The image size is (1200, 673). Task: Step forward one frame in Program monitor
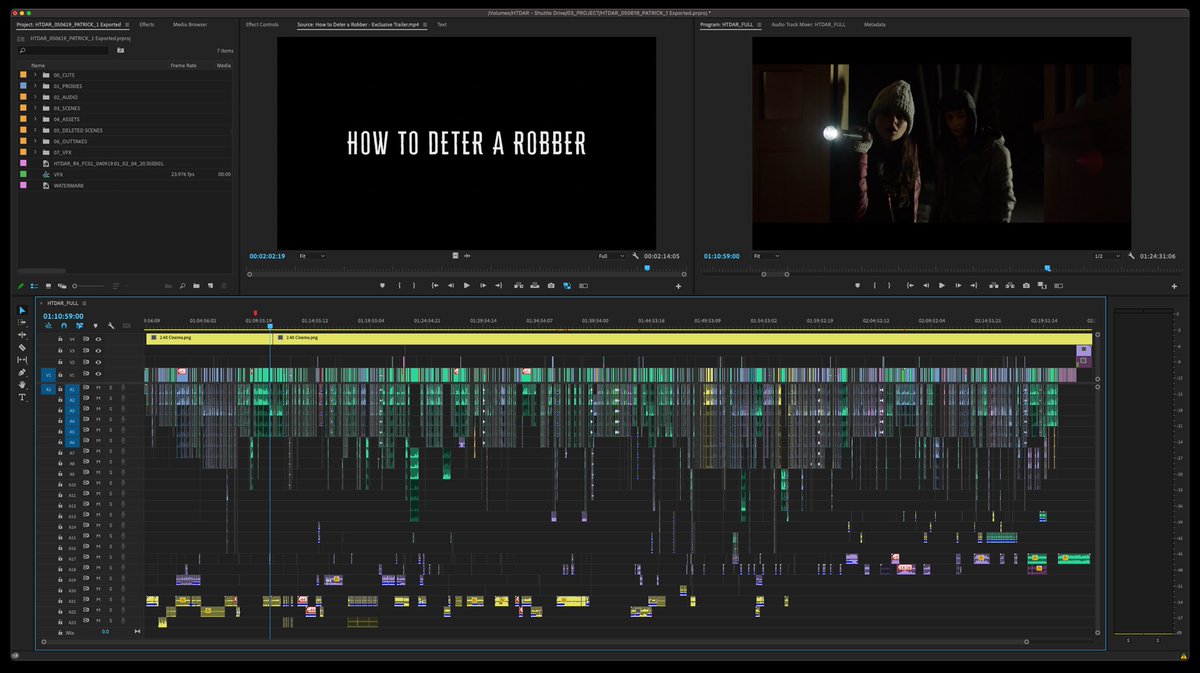[x=958, y=285]
